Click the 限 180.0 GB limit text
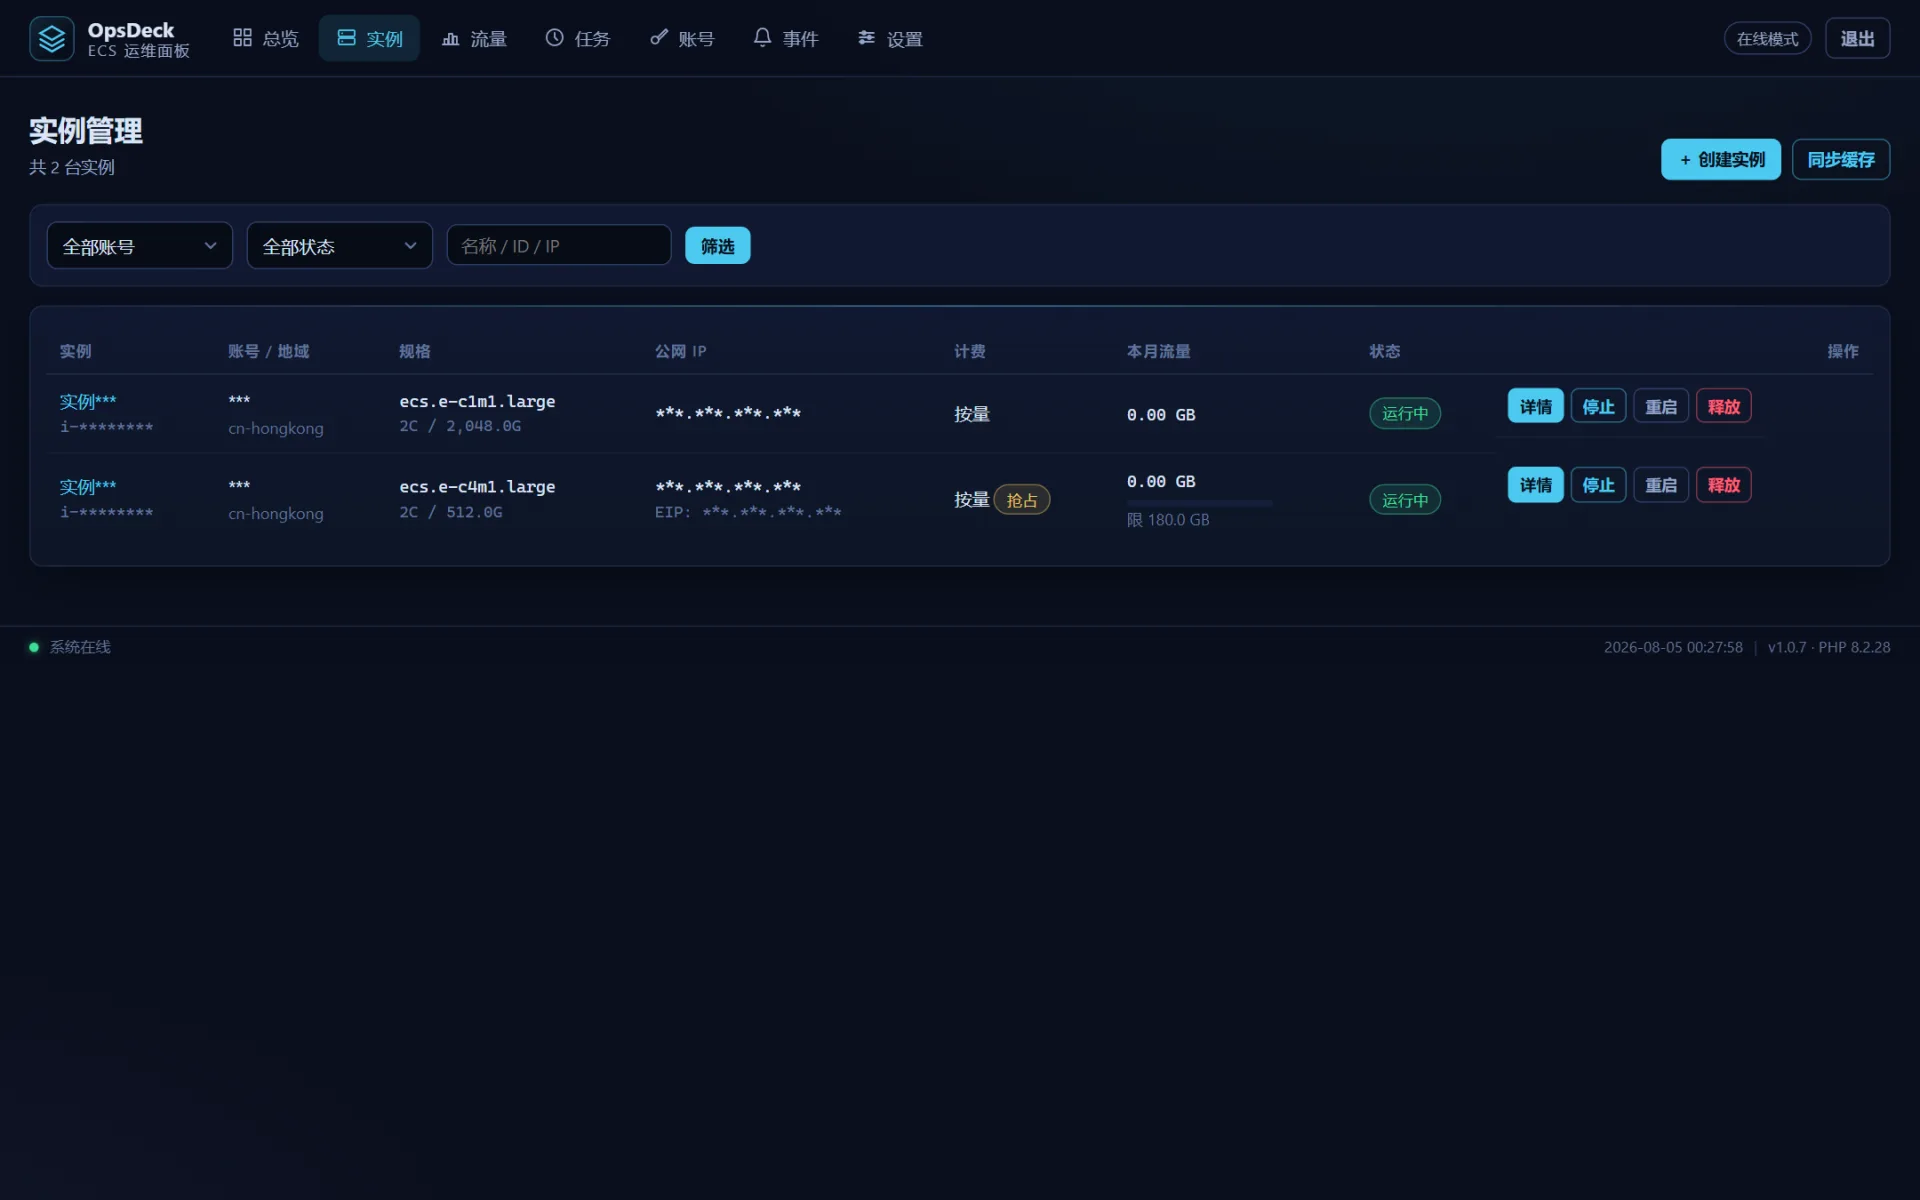 1168,520
